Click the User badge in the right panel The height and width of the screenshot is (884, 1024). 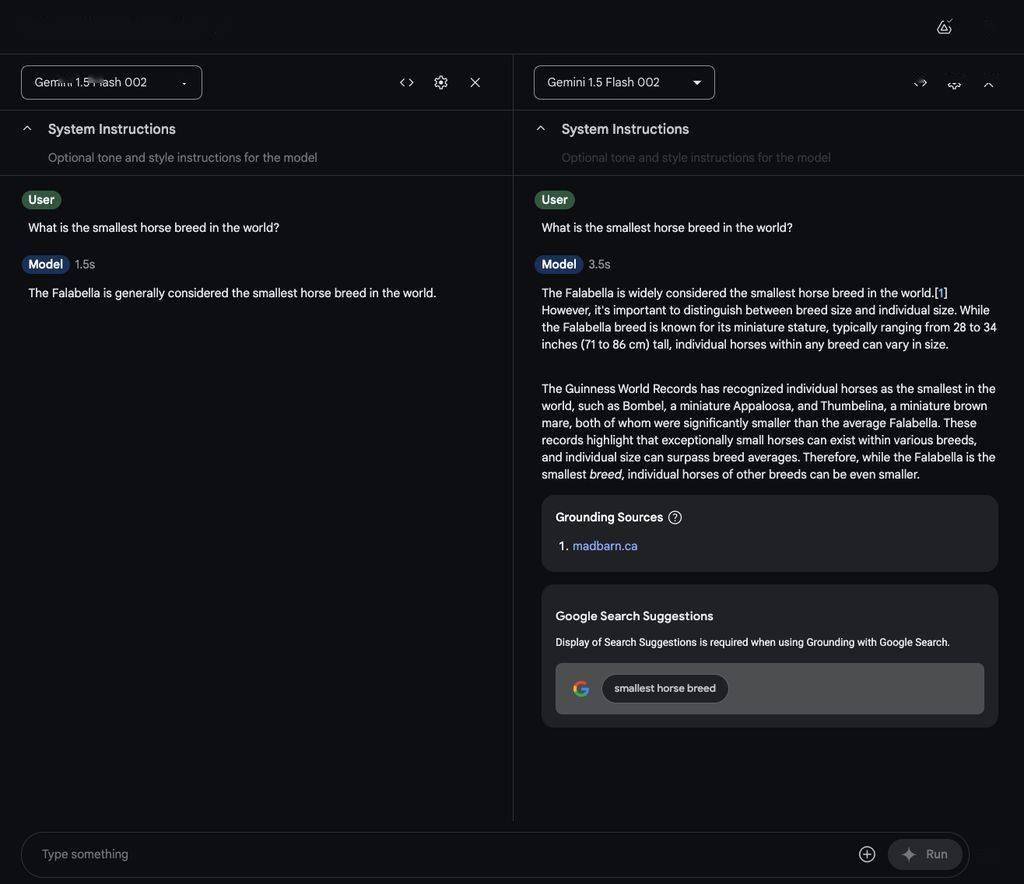[x=554, y=200]
